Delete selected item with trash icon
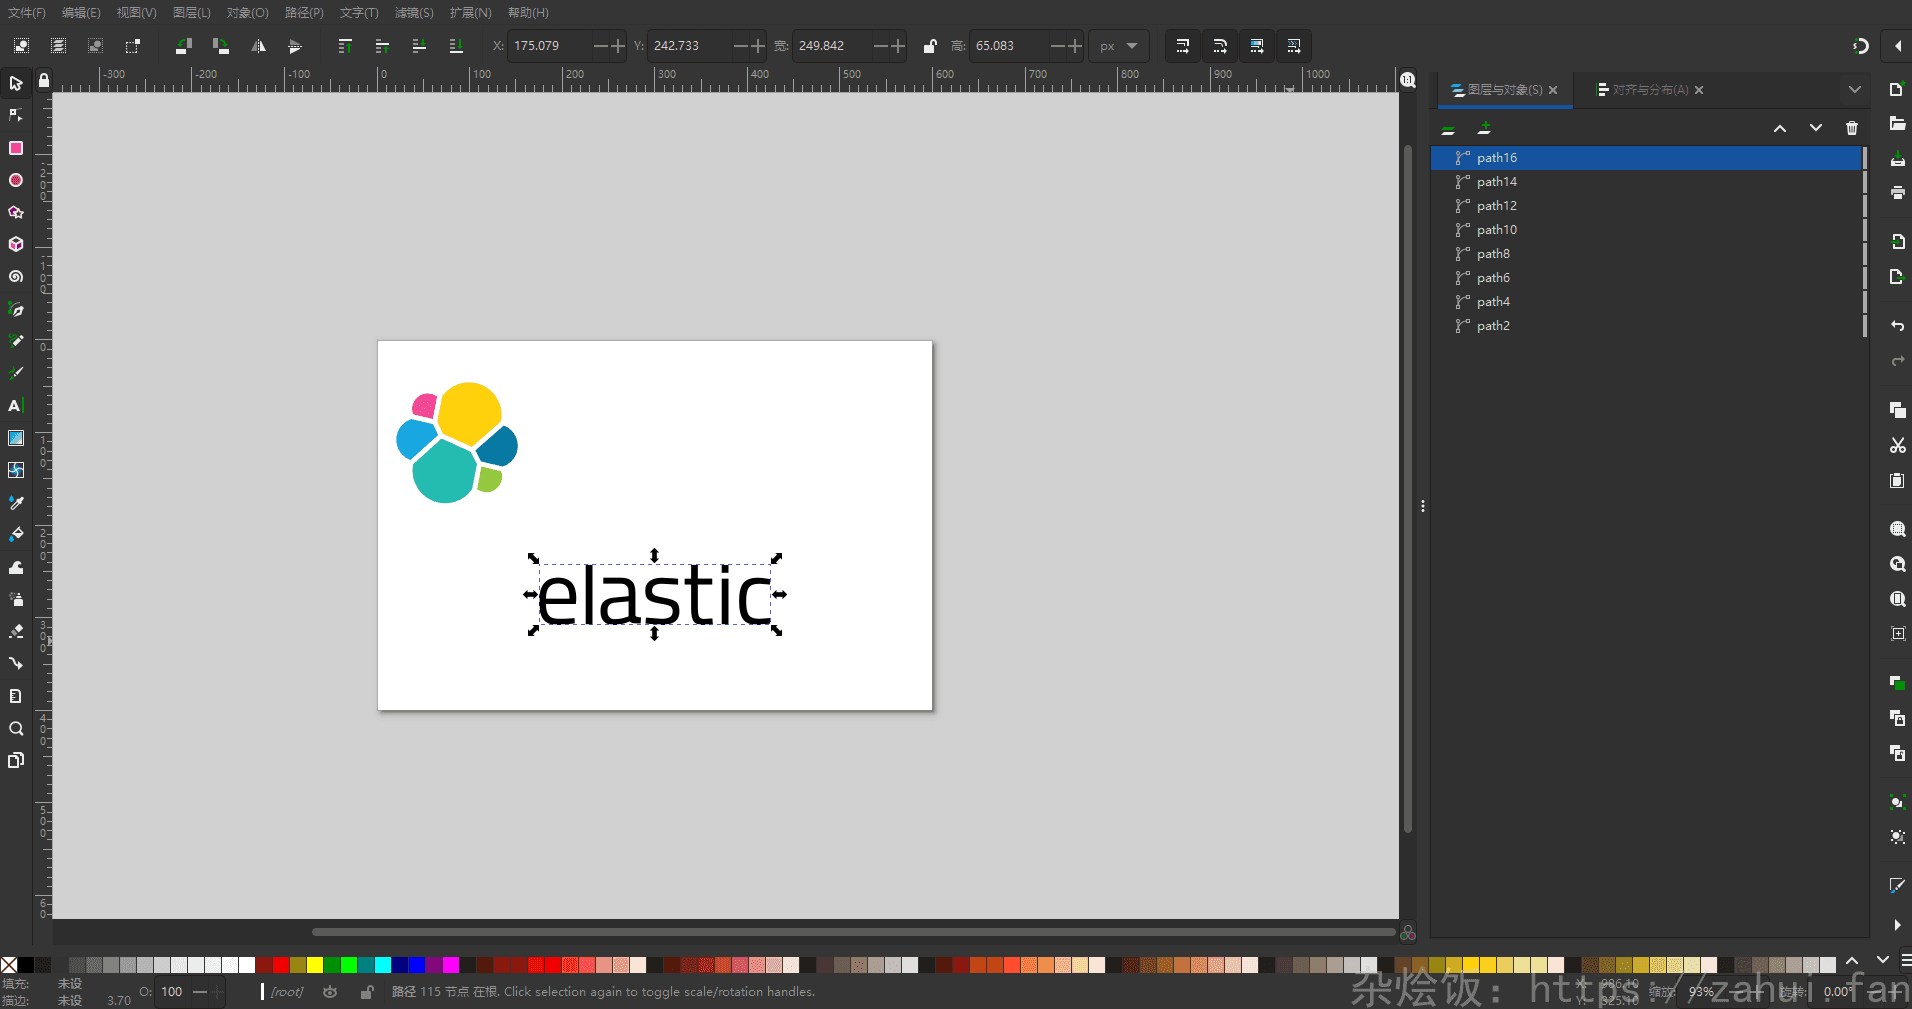Viewport: 1912px width, 1009px height. coord(1851,128)
